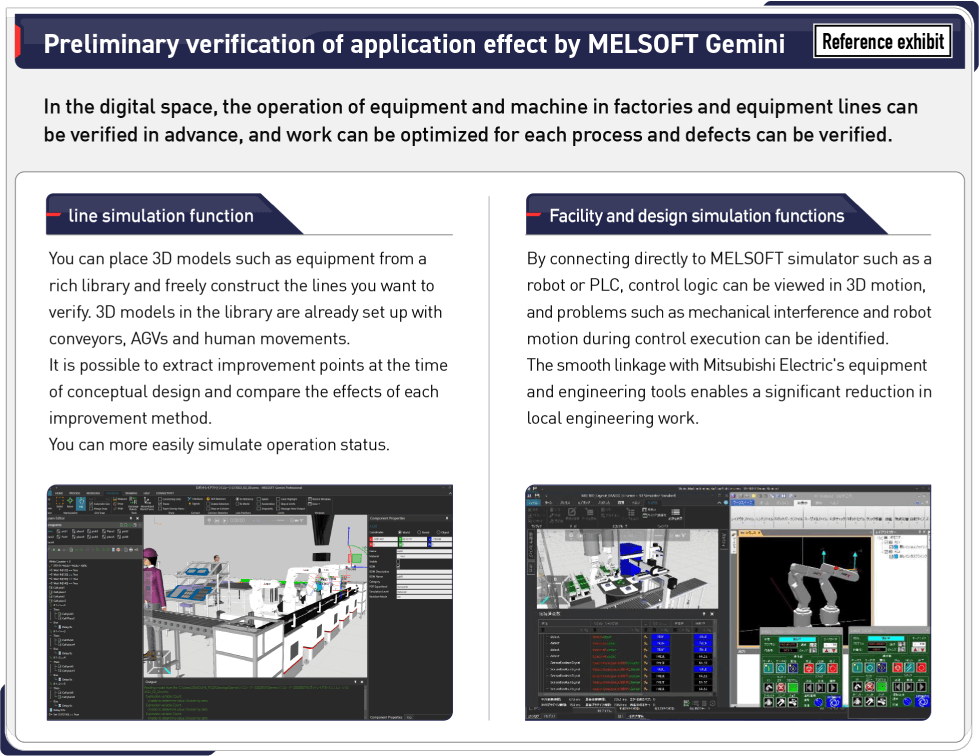The height and width of the screenshot is (756, 979).
Task: Click the Reference exhibit label
Action: pyautogui.click(x=882, y=41)
